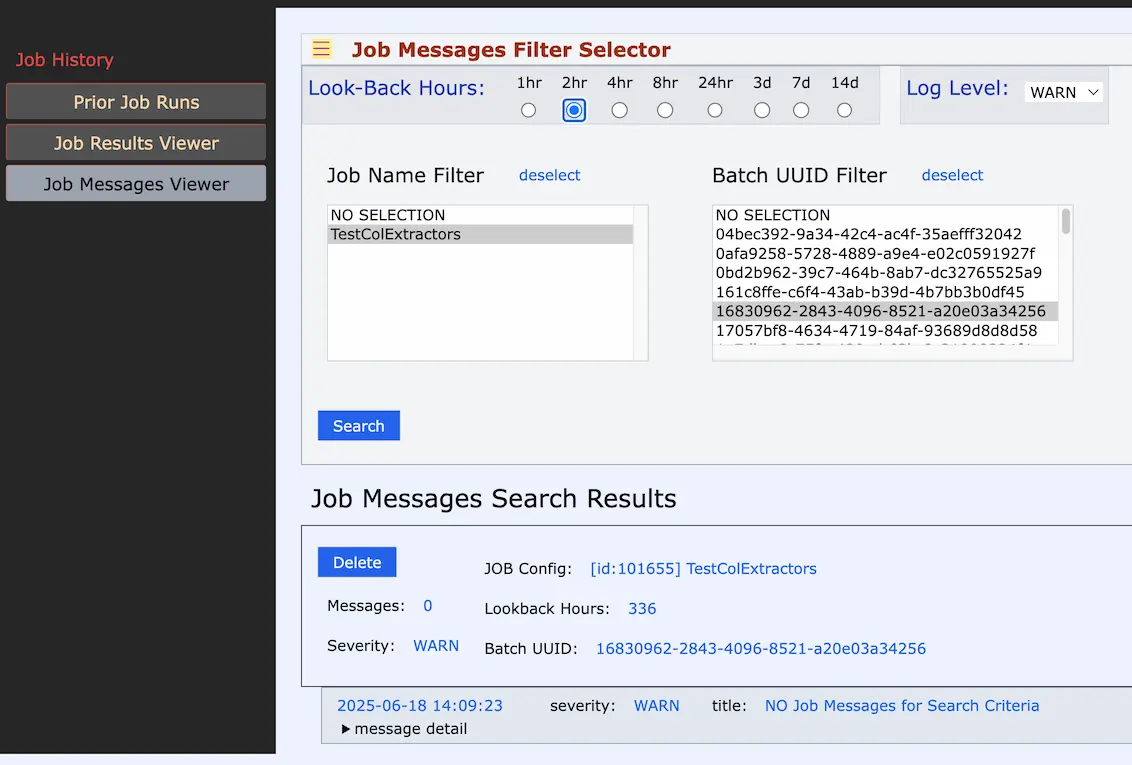The image size is (1132, 765).
Task: Select highlighted UUID 16830962 in Batch UUID list
Action: coord(886,311)
